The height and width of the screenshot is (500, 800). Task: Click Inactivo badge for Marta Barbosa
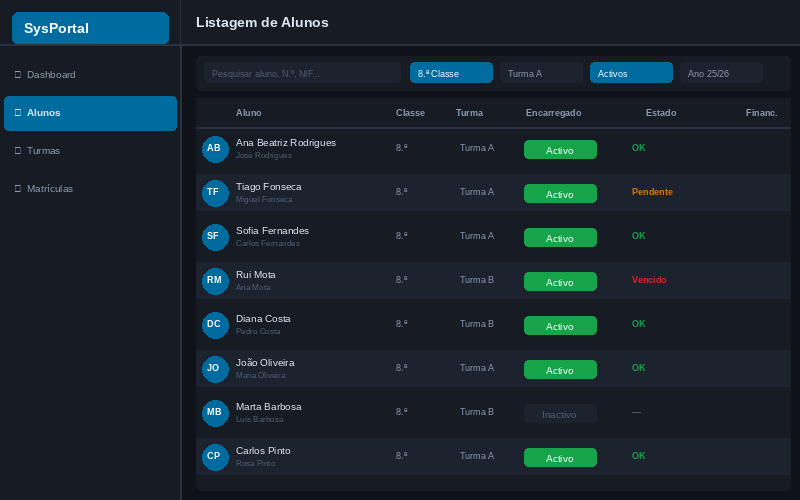(x=560, y=414)
